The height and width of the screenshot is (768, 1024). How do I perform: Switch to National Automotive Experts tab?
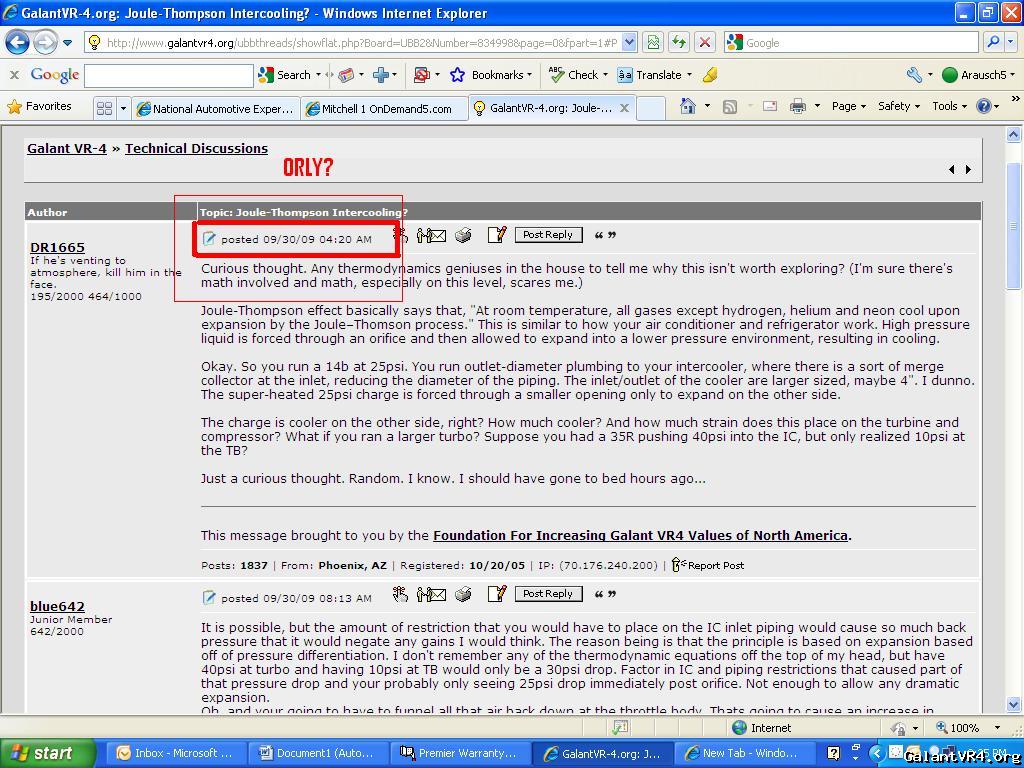coord(215,108)
